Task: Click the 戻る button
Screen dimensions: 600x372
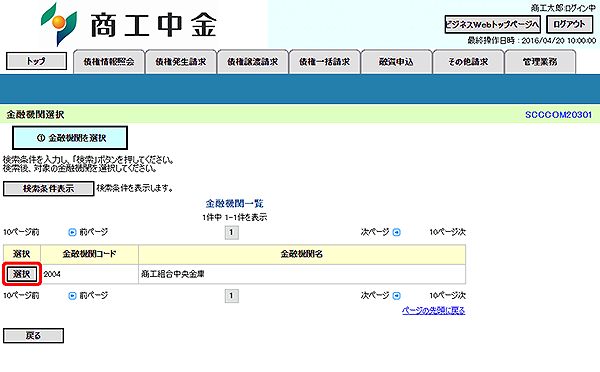Action: (x=33, y=336)
